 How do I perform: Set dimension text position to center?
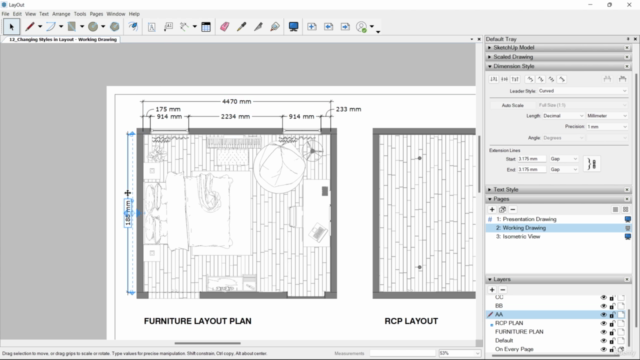504,79
